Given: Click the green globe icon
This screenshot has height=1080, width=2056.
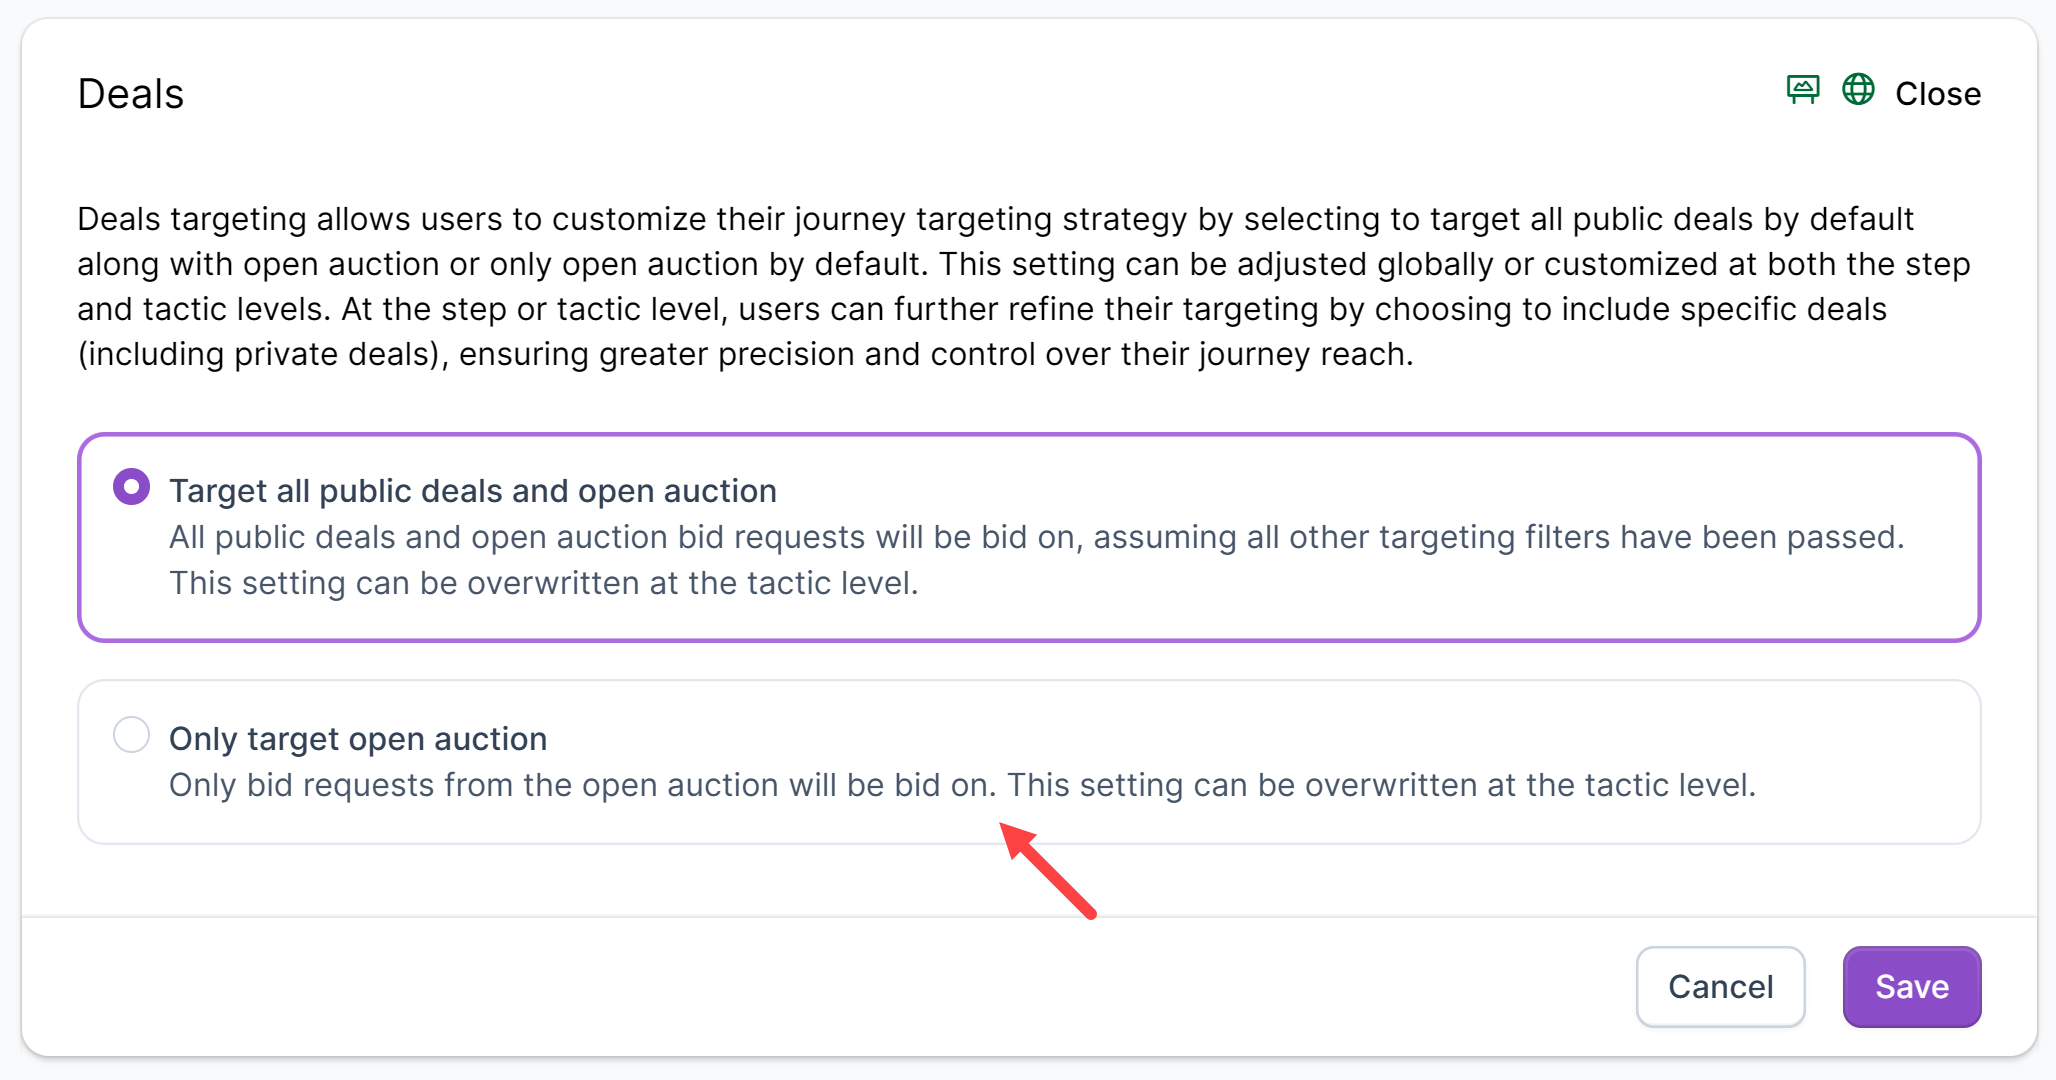Looking at the screenshot, I should coord(1858,90).
